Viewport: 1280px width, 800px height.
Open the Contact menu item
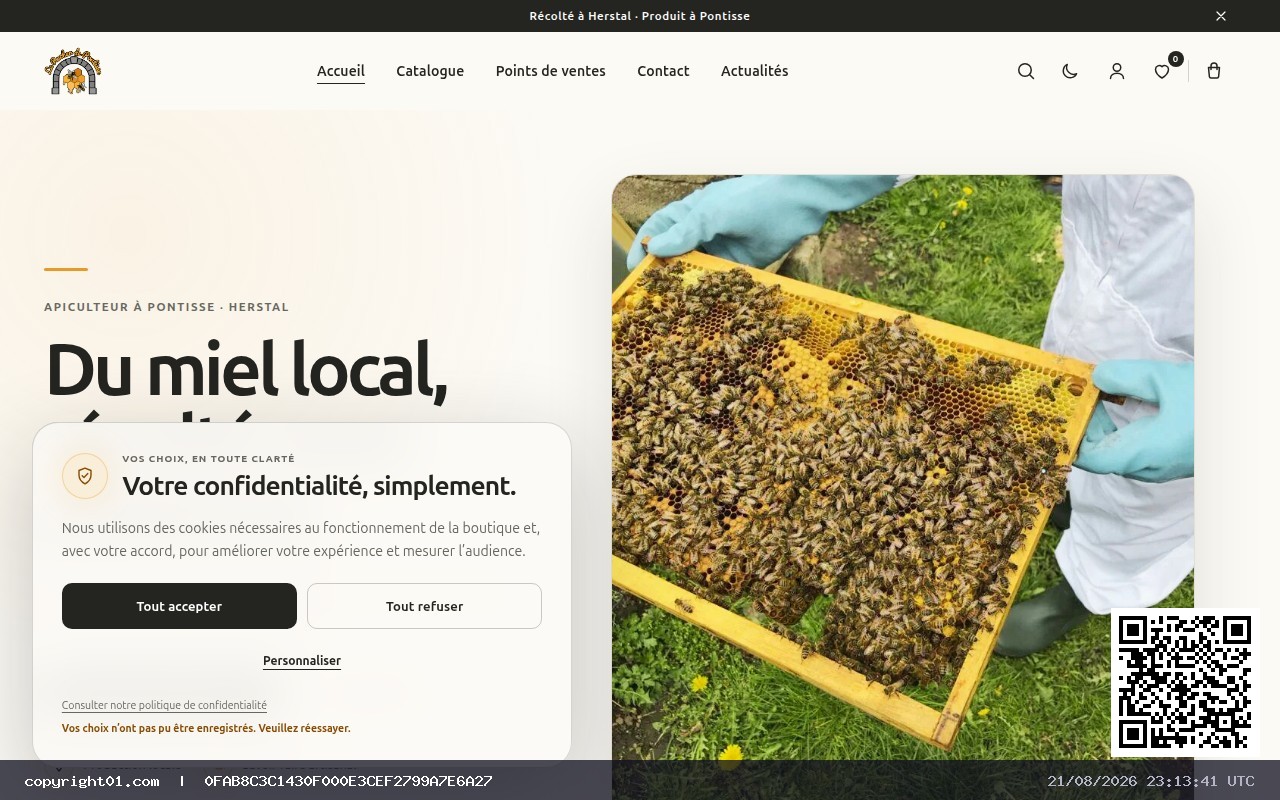663,71
